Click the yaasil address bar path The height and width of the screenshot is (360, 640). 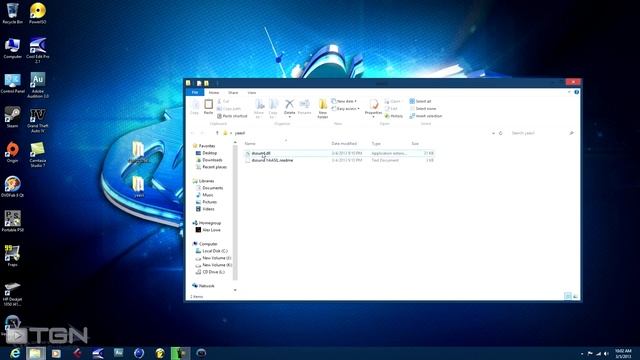tap(240, 133)
